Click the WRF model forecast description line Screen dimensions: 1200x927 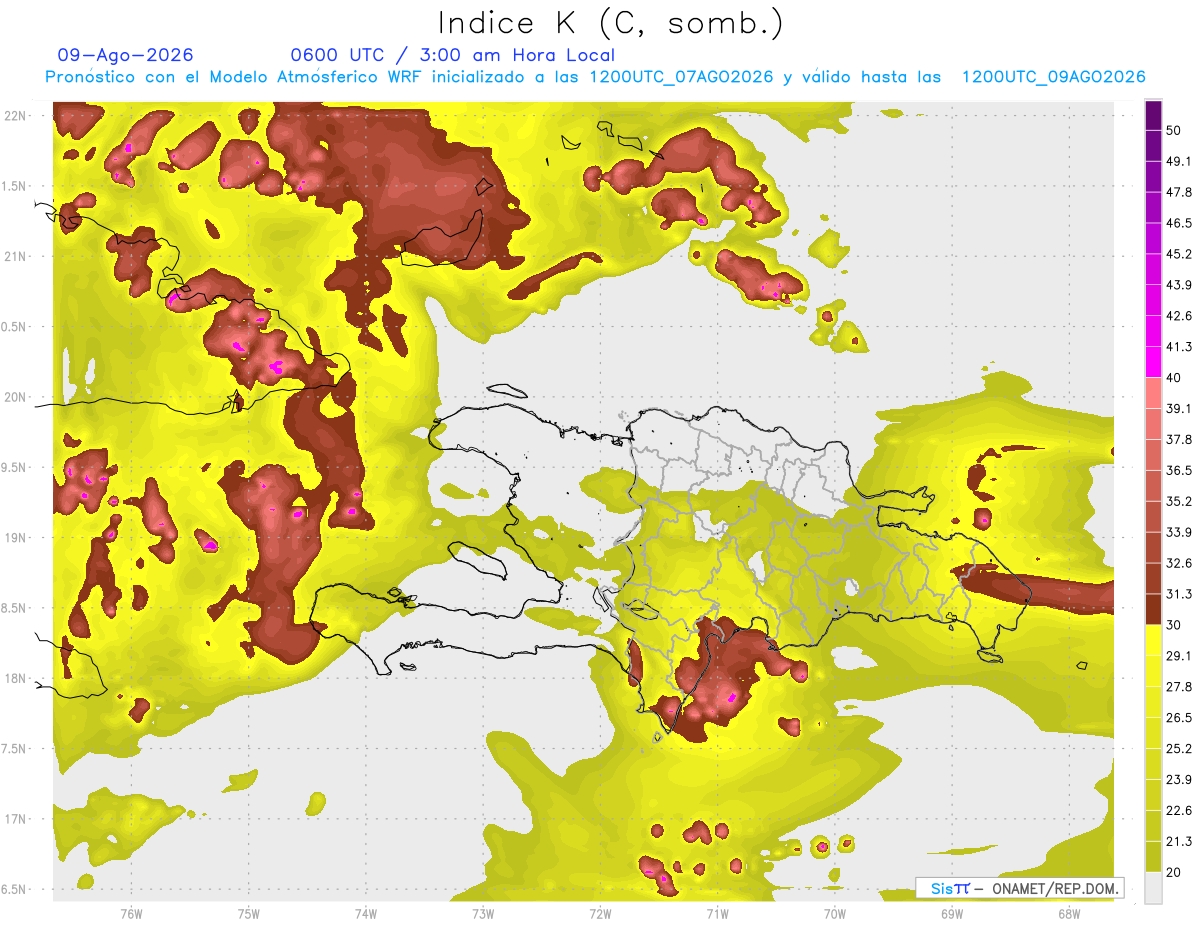tap(595, 77)
